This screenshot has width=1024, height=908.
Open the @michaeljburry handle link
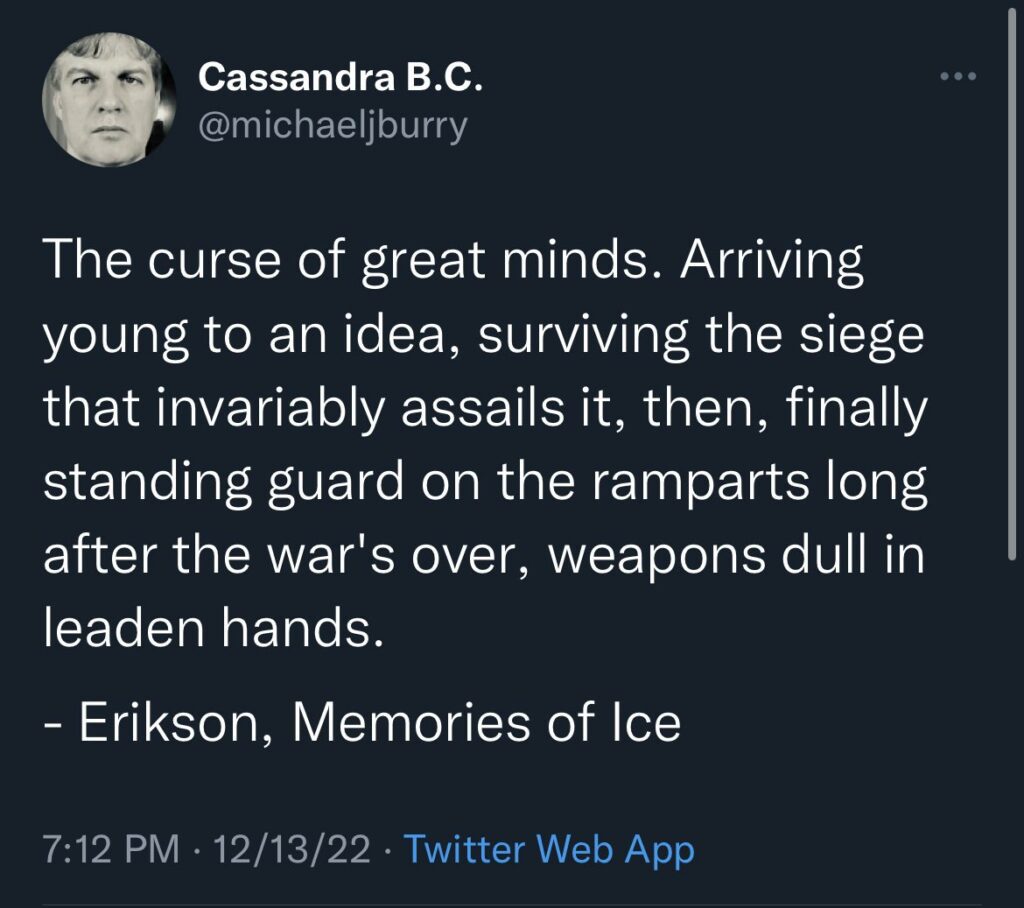(x=332, y=127)
